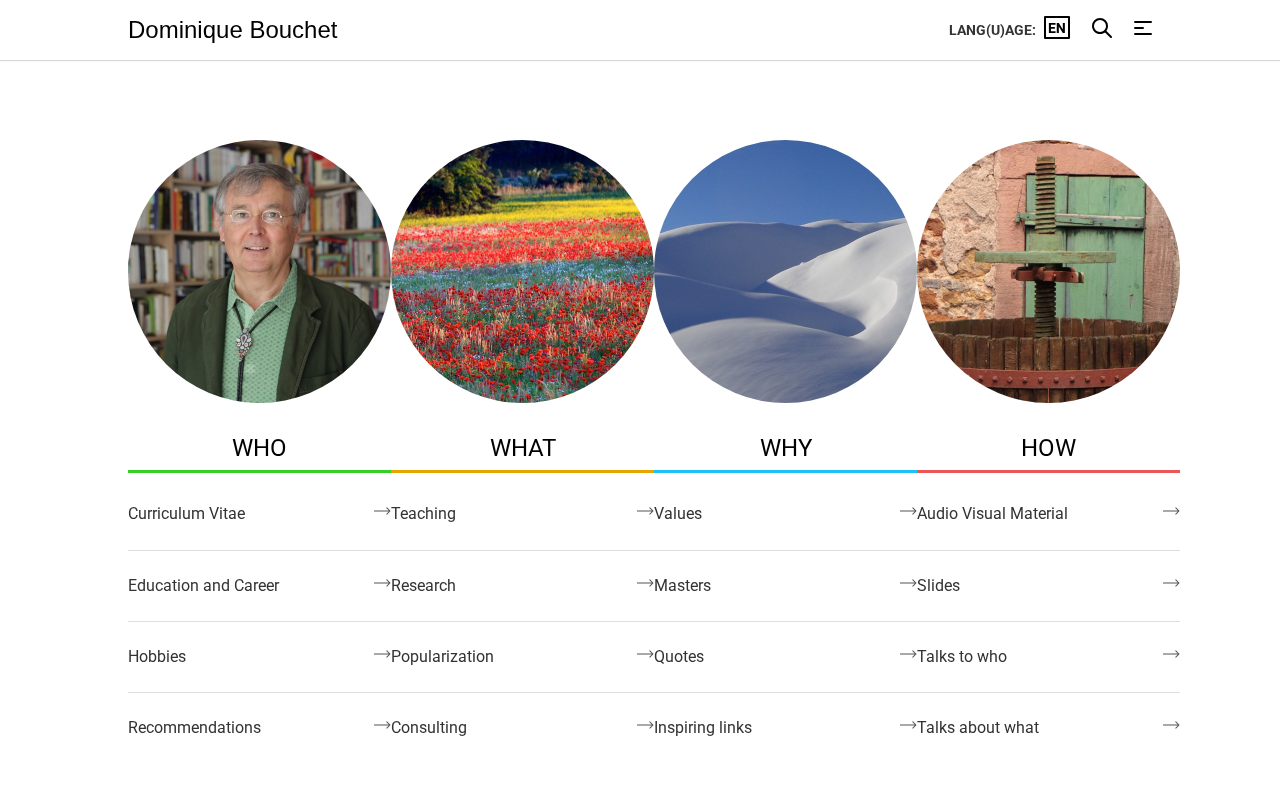Open the search magnifier icon

[x=1102, y=28]
